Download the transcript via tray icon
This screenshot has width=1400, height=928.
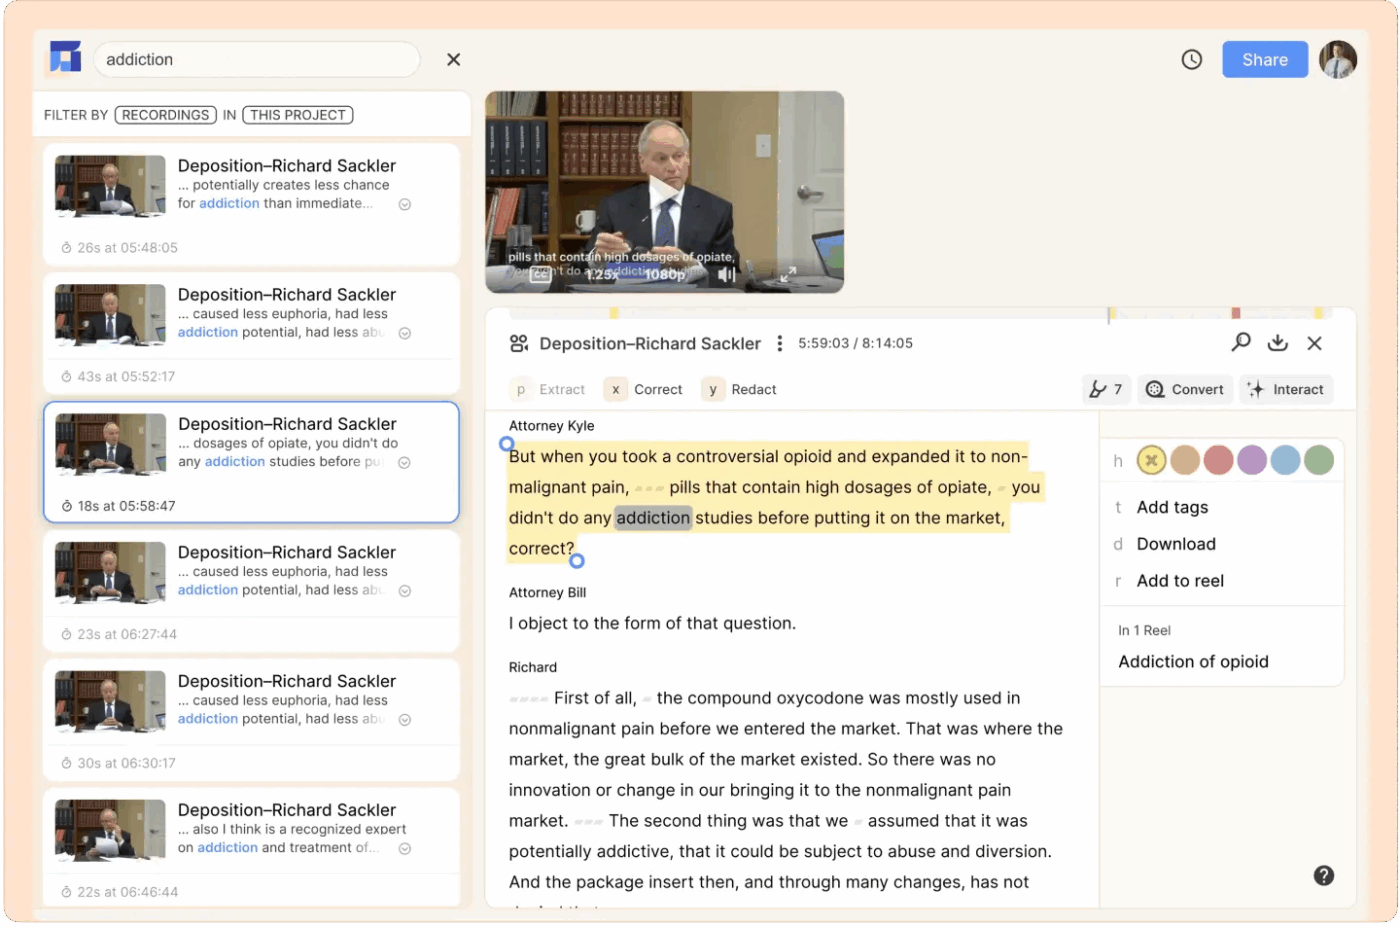coord(1278,343)
